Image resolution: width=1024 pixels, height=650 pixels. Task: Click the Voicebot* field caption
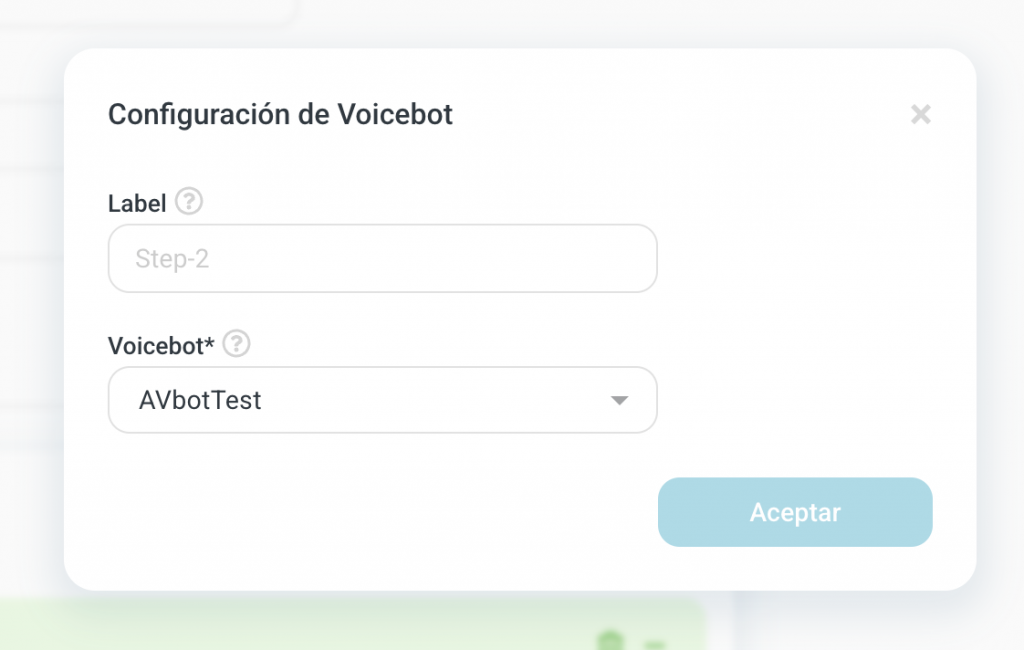[161, 346]
